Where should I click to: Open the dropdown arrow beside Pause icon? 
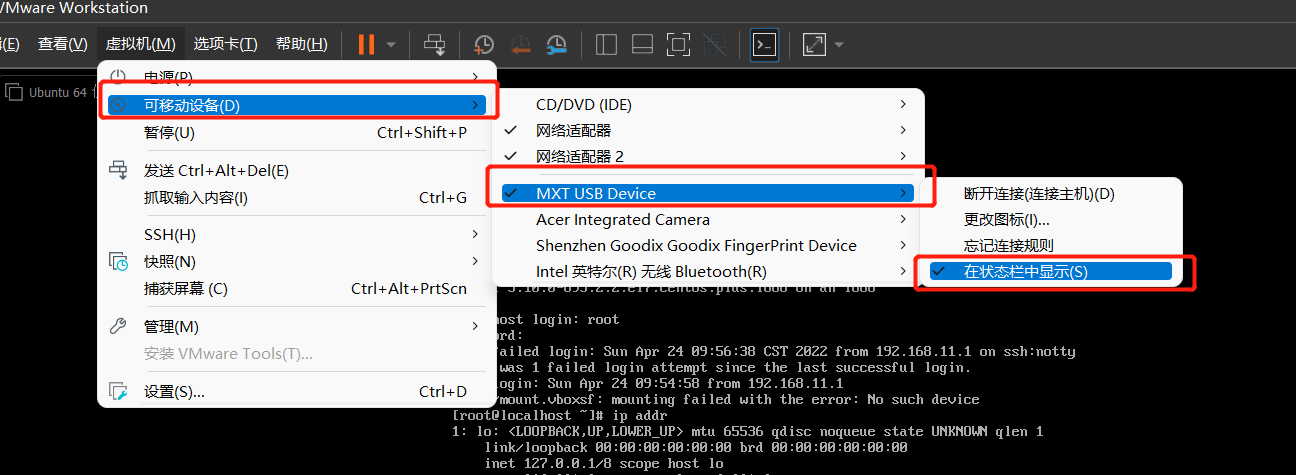pos(391,45)
